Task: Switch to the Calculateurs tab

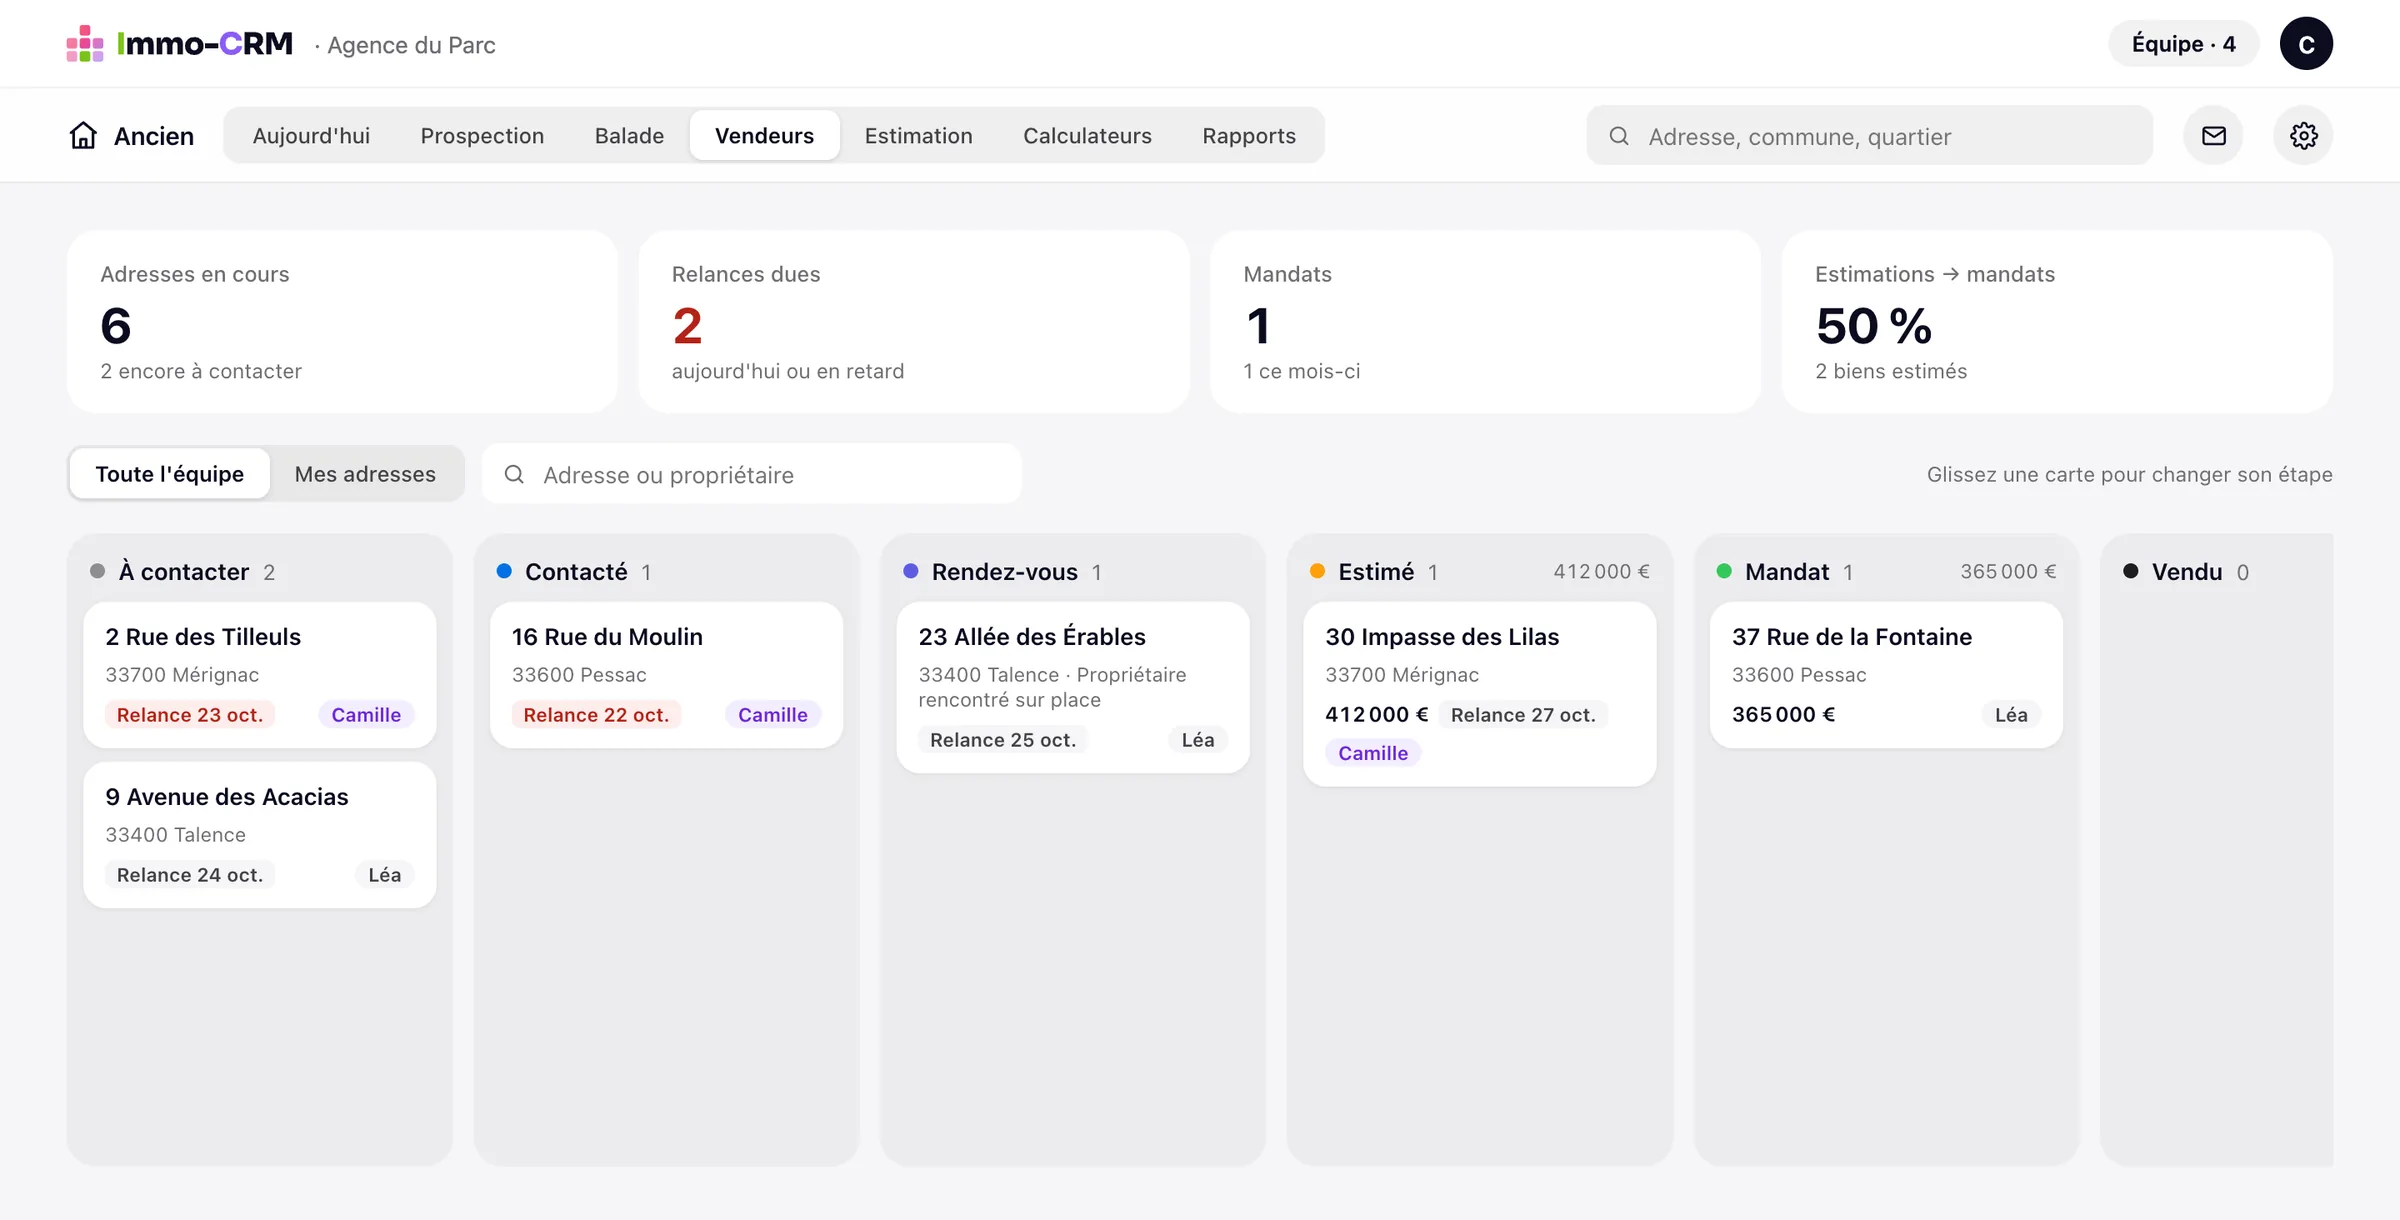Action: (1087, 135)
